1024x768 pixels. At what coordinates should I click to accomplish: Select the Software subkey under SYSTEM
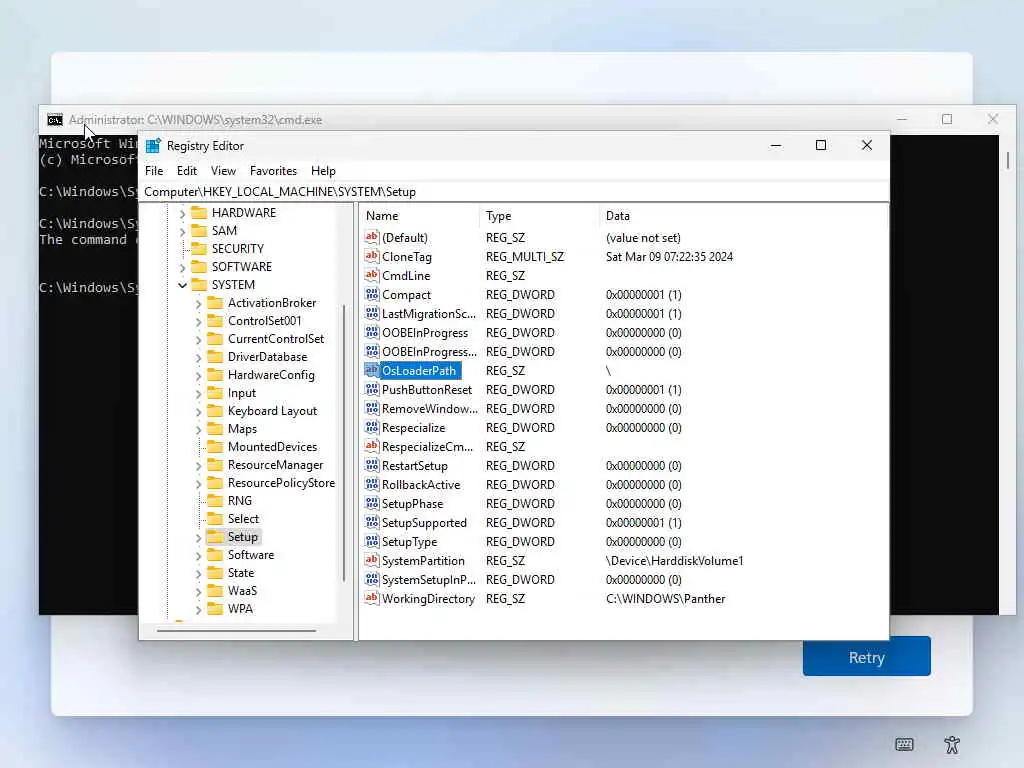(x=251, y=554)
